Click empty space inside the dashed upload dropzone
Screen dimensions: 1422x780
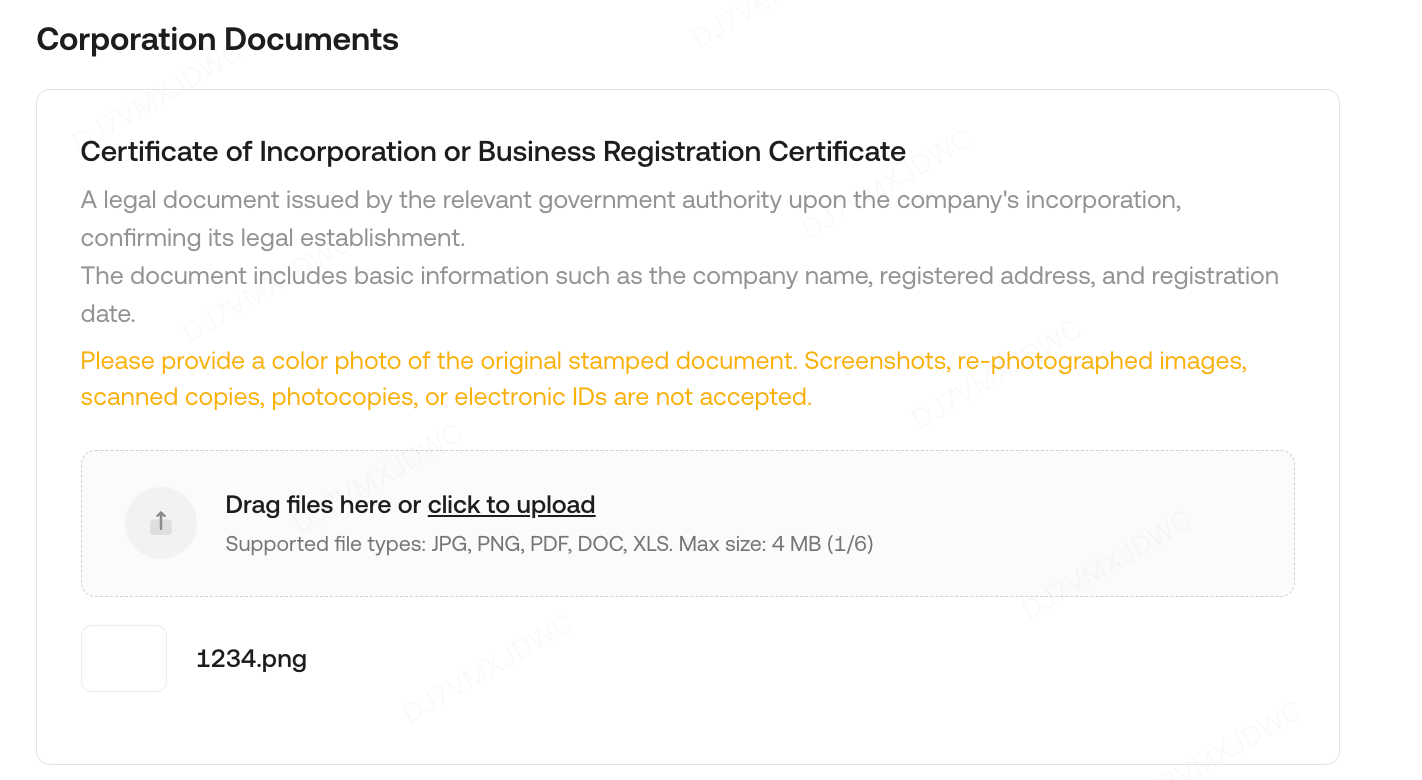pyautogui.click(x=1050, y=523)
